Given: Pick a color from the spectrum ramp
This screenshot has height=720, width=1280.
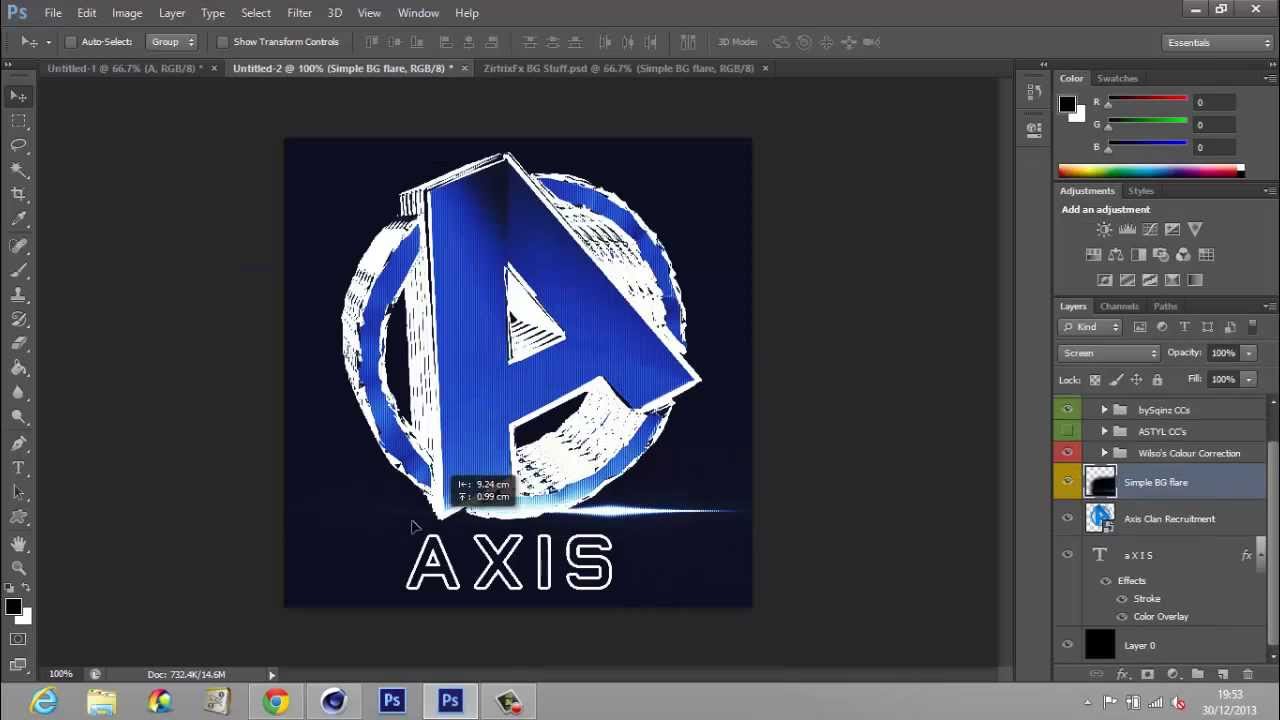Looking at the screenshot, I should [x=1151, y=171].
